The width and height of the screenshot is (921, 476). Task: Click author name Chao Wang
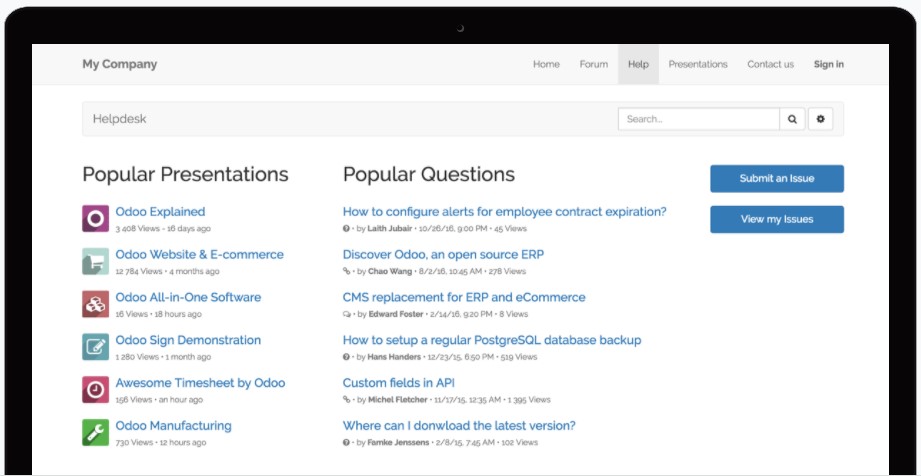click(x=391, y=271)
